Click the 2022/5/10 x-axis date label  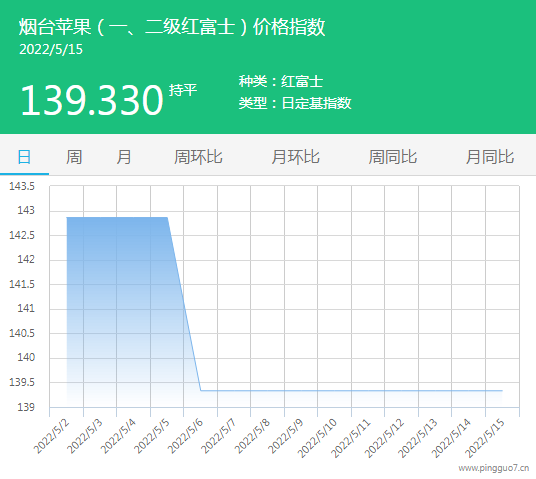317,438
